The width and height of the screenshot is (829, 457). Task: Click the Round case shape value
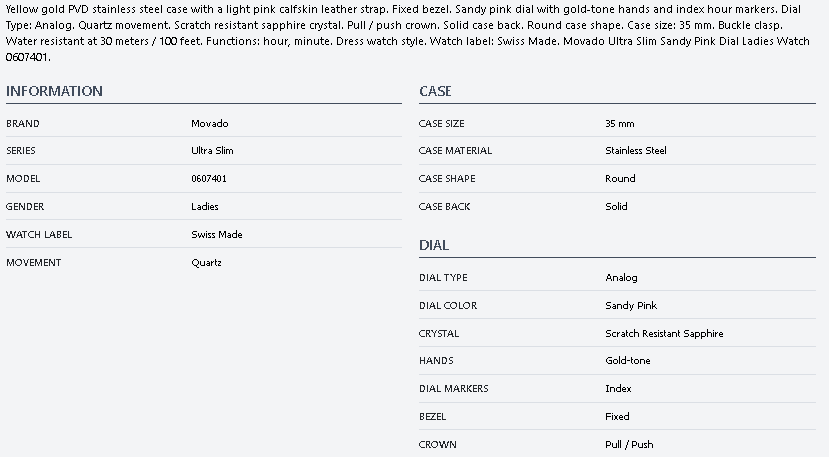pyautogui.click(x=620, y=179)
